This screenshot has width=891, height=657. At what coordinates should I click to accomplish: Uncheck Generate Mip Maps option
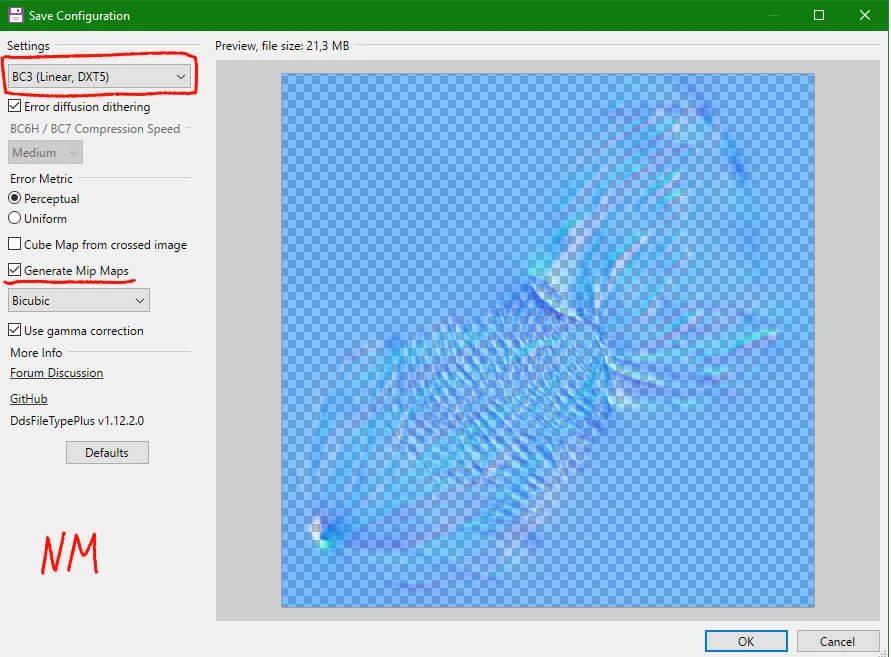[15, 271]
